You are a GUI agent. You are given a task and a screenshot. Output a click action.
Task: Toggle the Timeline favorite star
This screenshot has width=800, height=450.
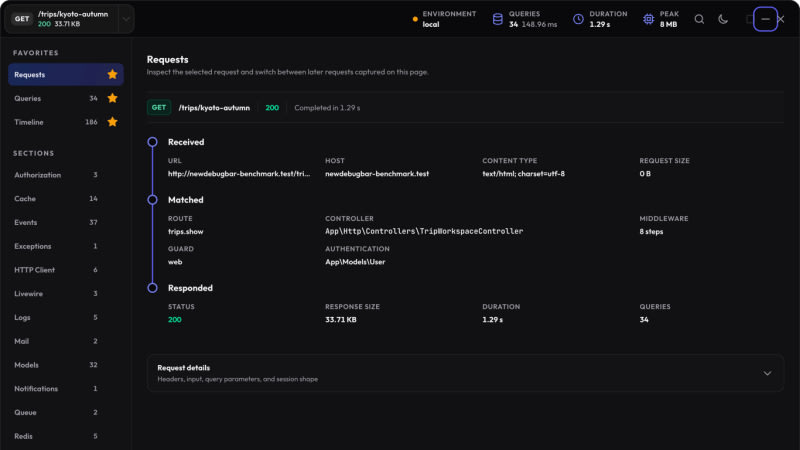coord(112,122)
